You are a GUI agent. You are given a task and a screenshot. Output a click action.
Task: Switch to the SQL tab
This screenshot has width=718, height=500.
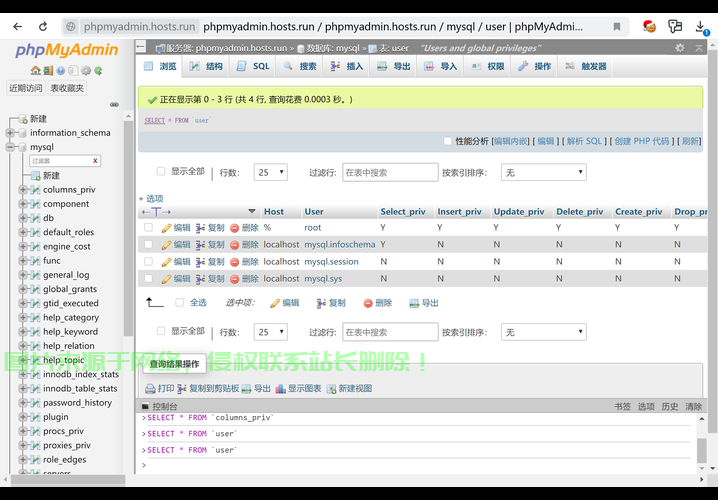click(x=253, y=66)
